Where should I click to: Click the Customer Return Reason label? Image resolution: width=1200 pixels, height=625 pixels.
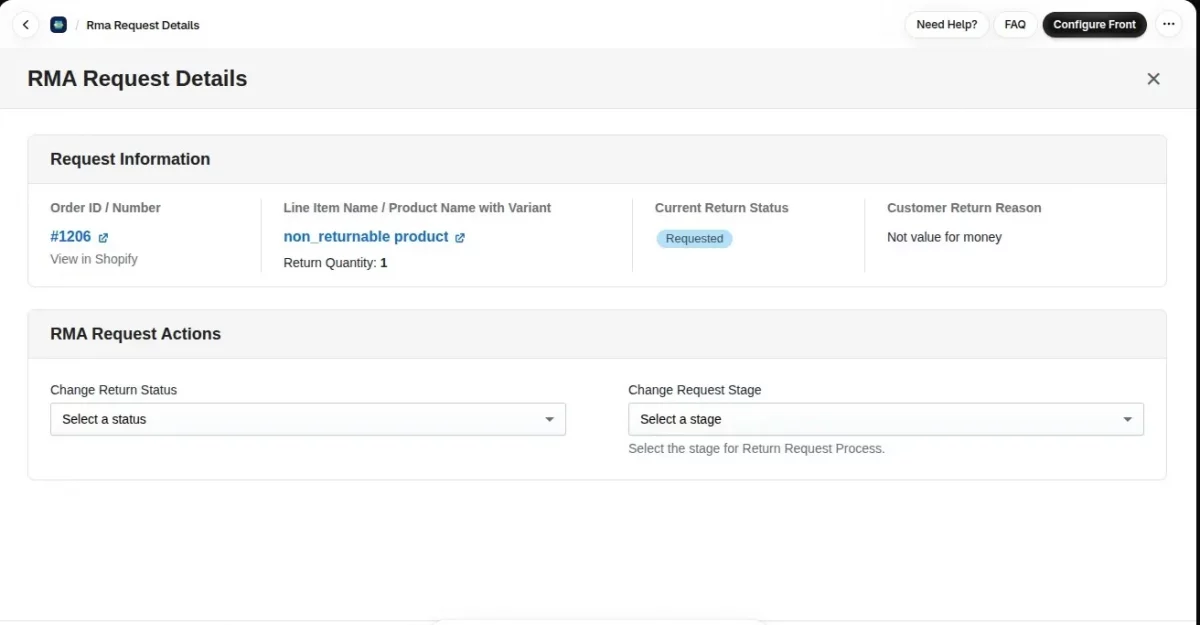point(964,208)
